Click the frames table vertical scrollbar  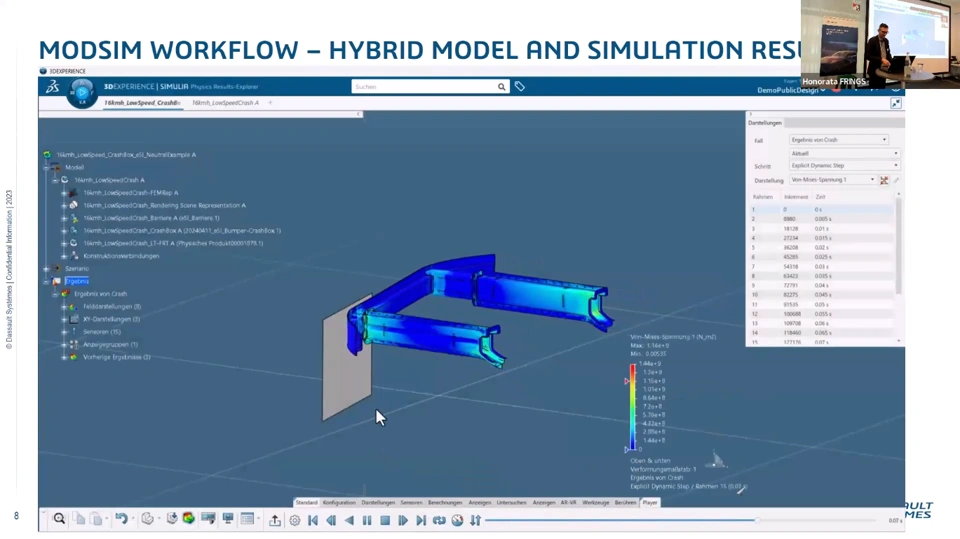899,245
